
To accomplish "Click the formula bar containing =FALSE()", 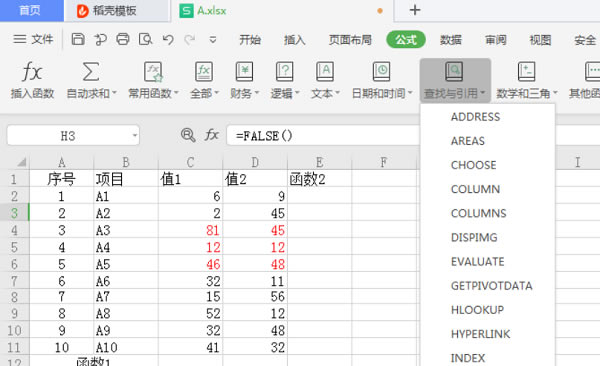I will click(x=323, y=136).
